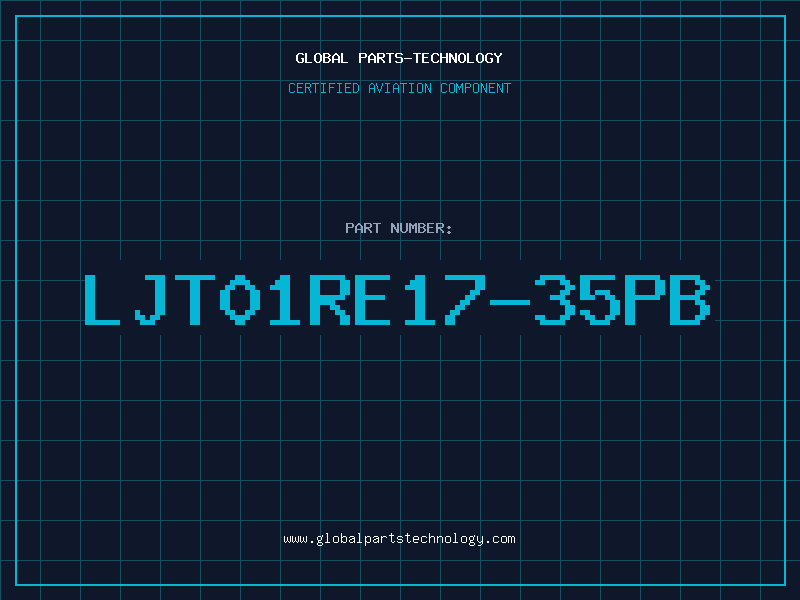This screenshot has height=600, width=800.
Task: Click the website URL at the bottom
Action: pyautogui.click(x=399, y=539)
